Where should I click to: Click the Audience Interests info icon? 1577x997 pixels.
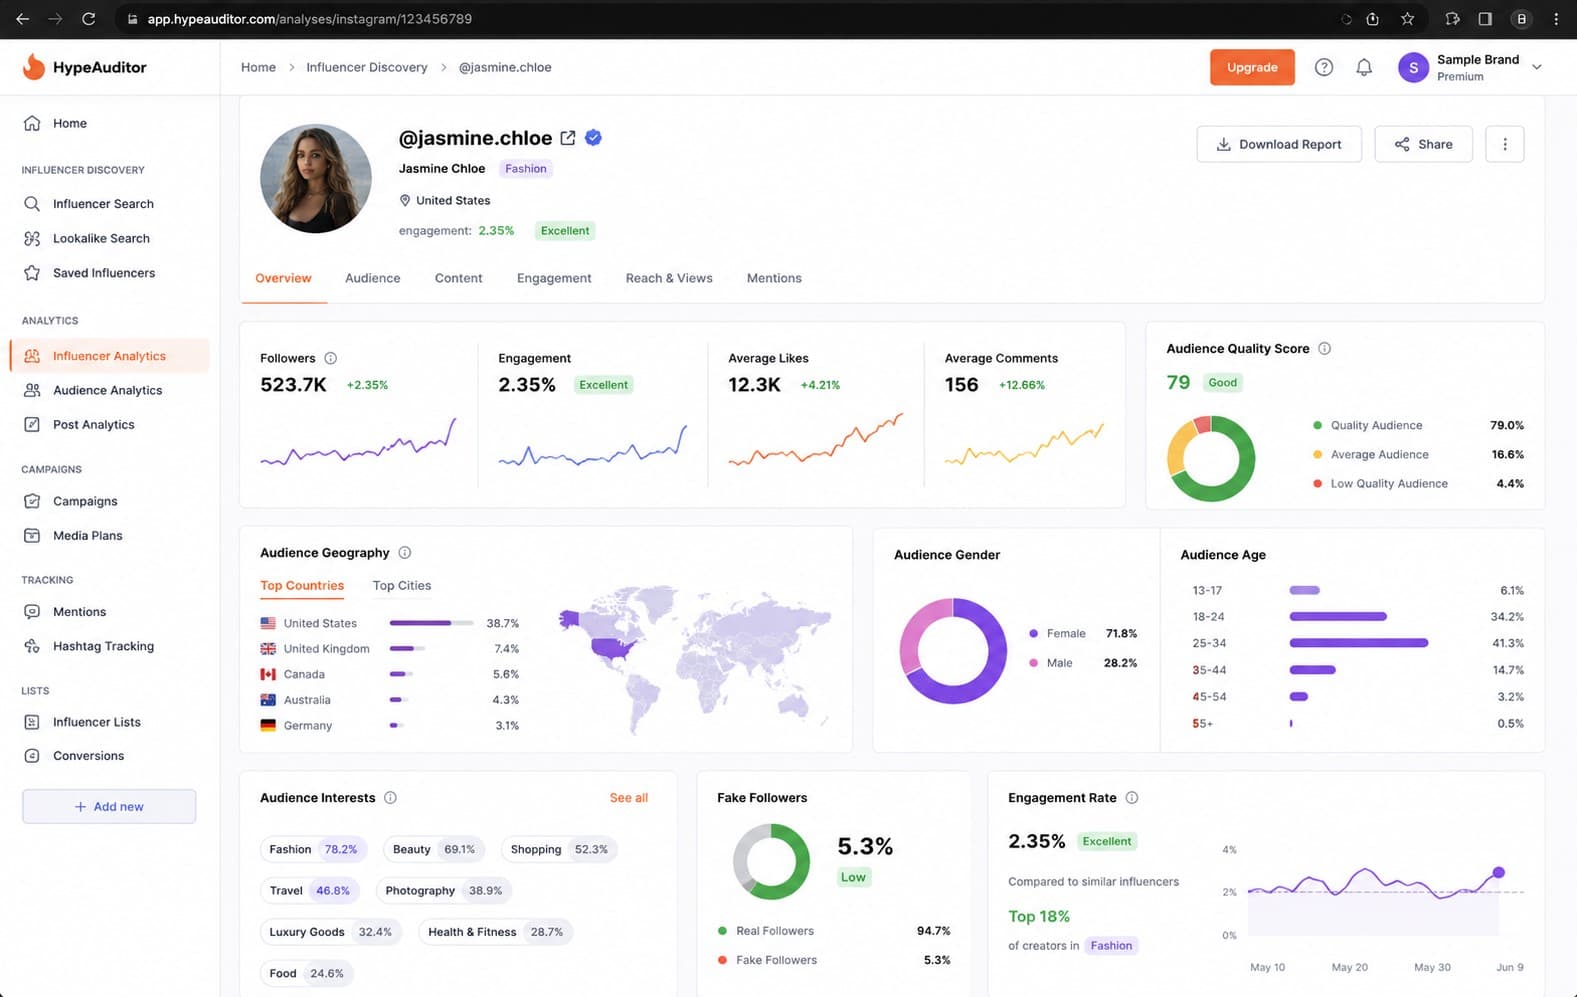391,797
